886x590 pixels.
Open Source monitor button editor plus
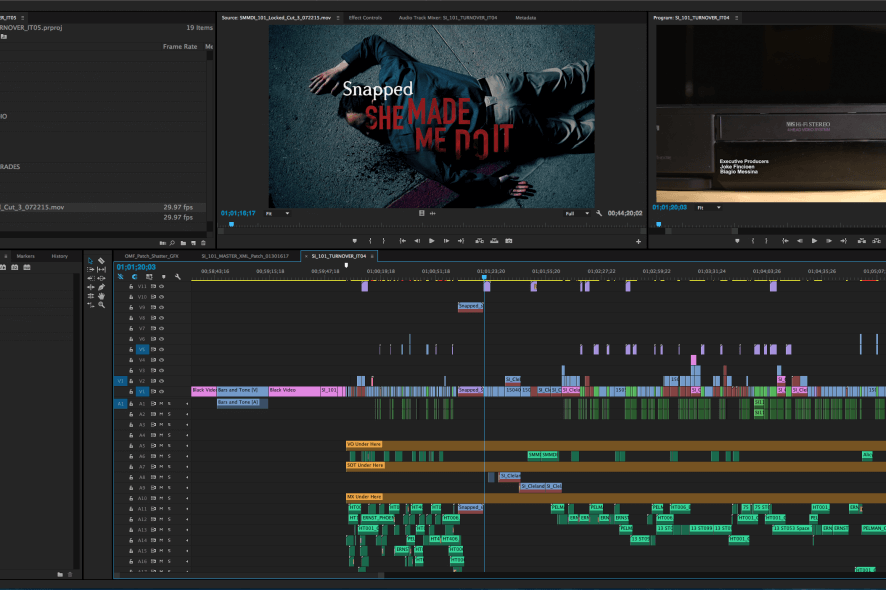(639, 241)
